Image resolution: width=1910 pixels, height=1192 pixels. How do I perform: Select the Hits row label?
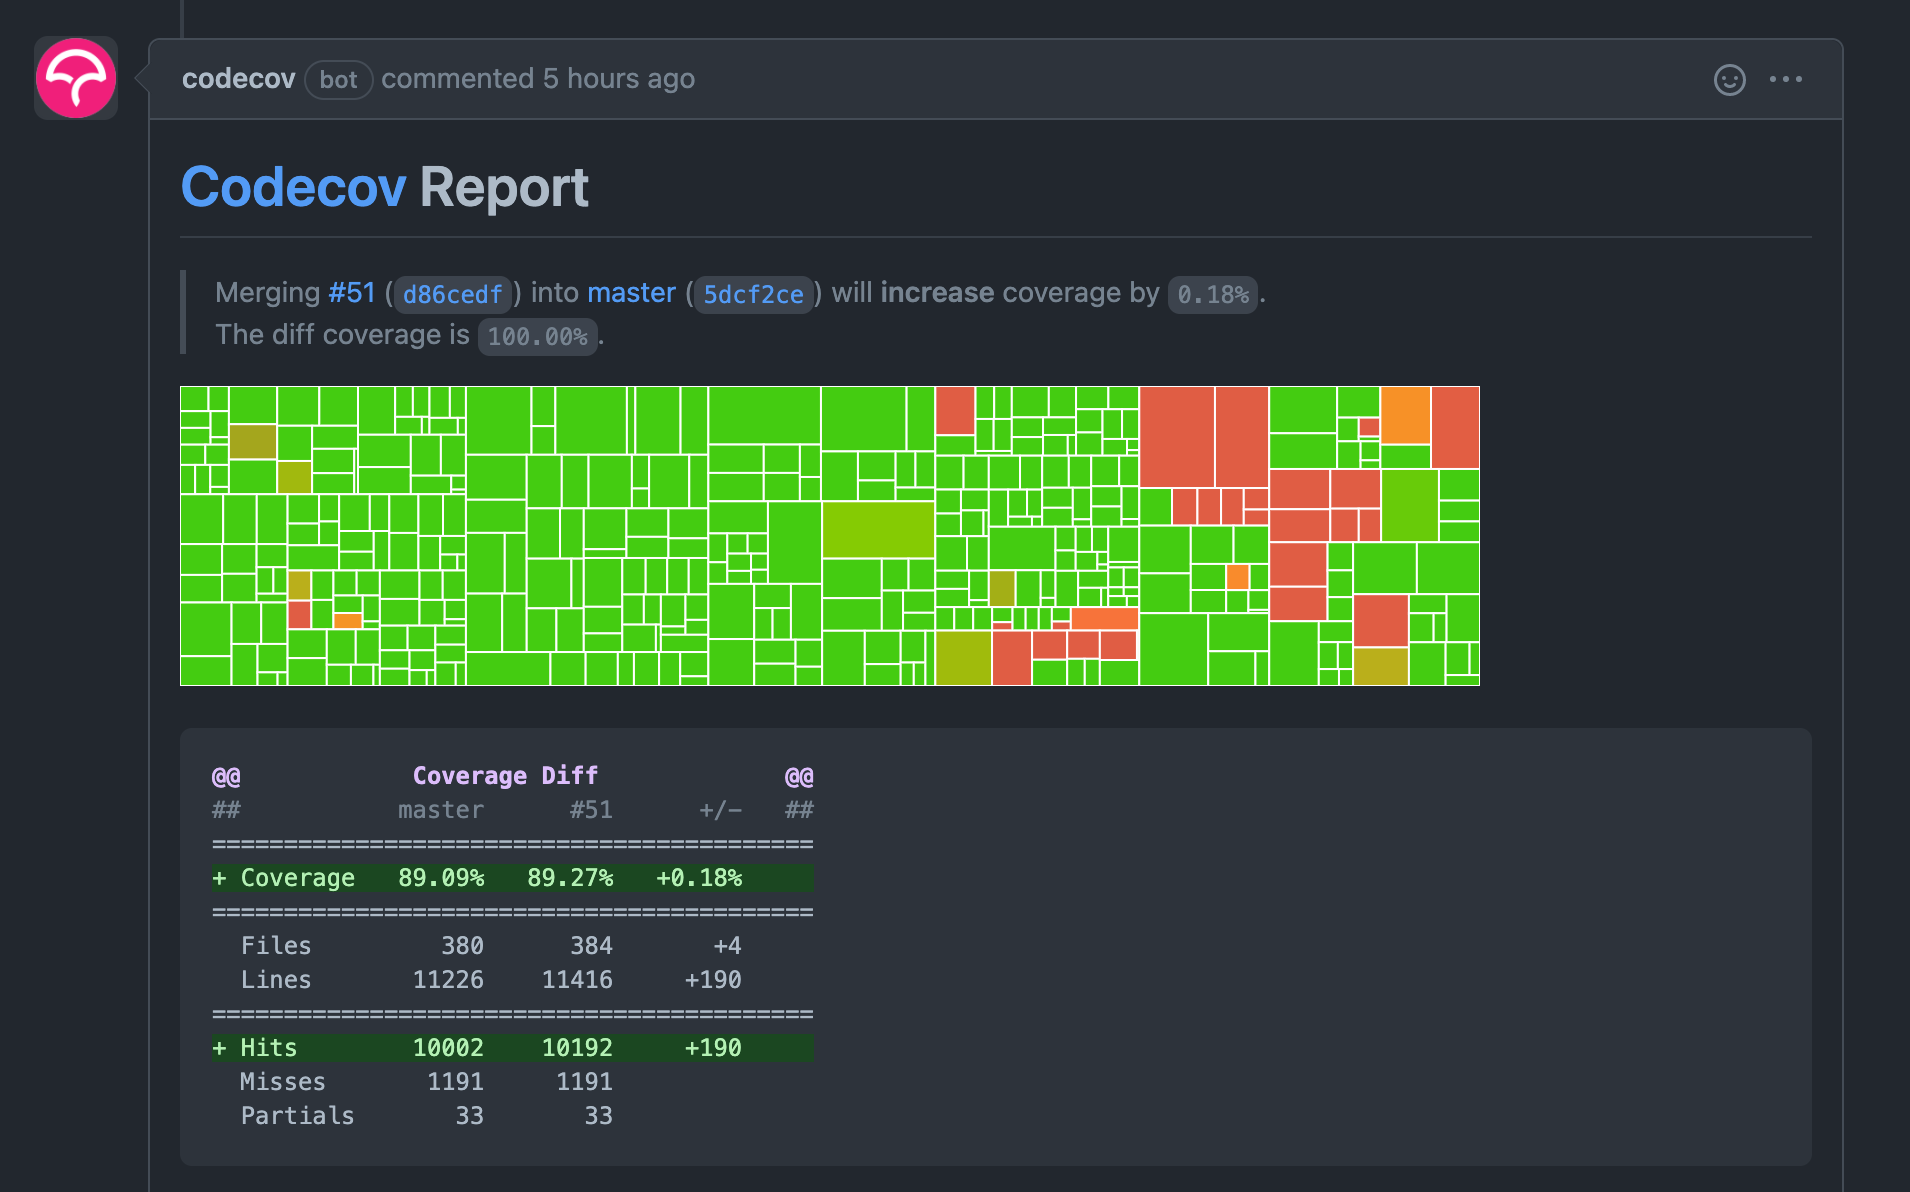tap(268, 1048)
